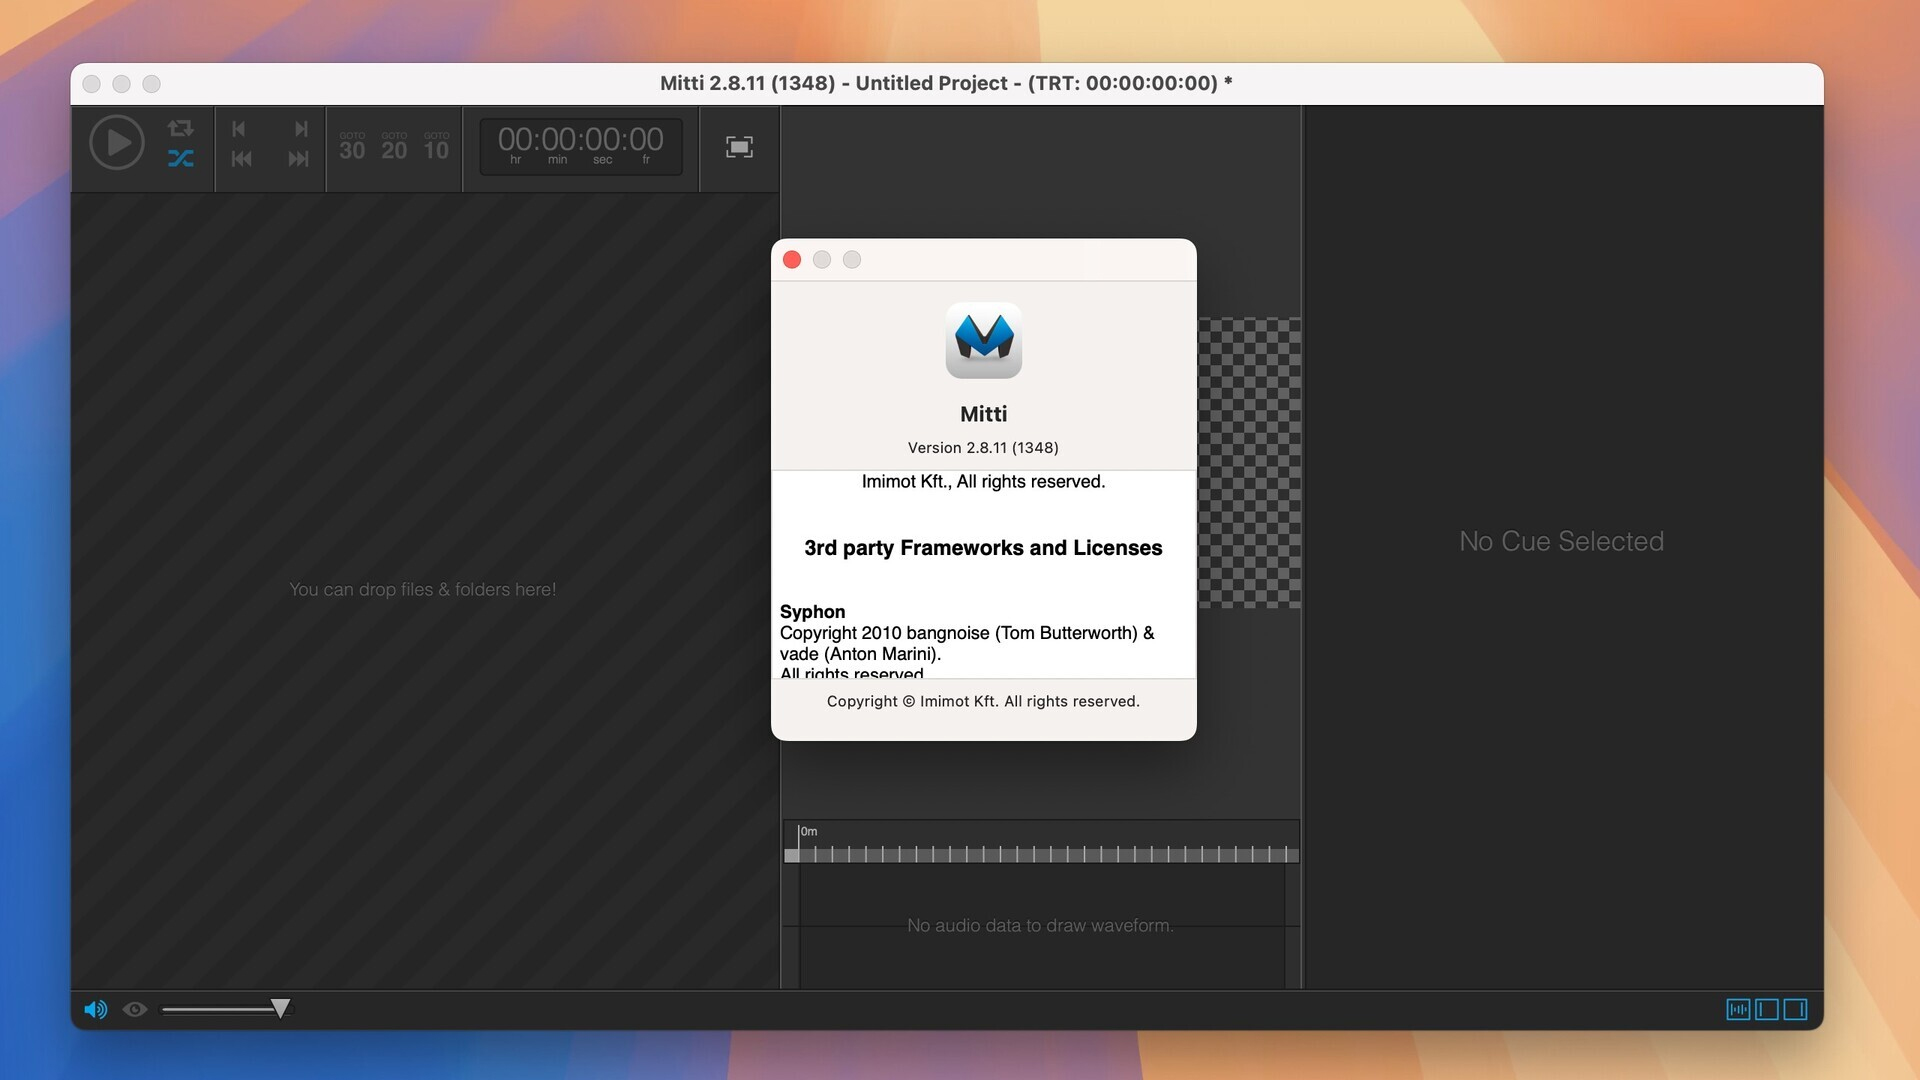Click the GOTO 30 button
The height and width of the screenshot is (1080, 1920).
coord(352,146)
